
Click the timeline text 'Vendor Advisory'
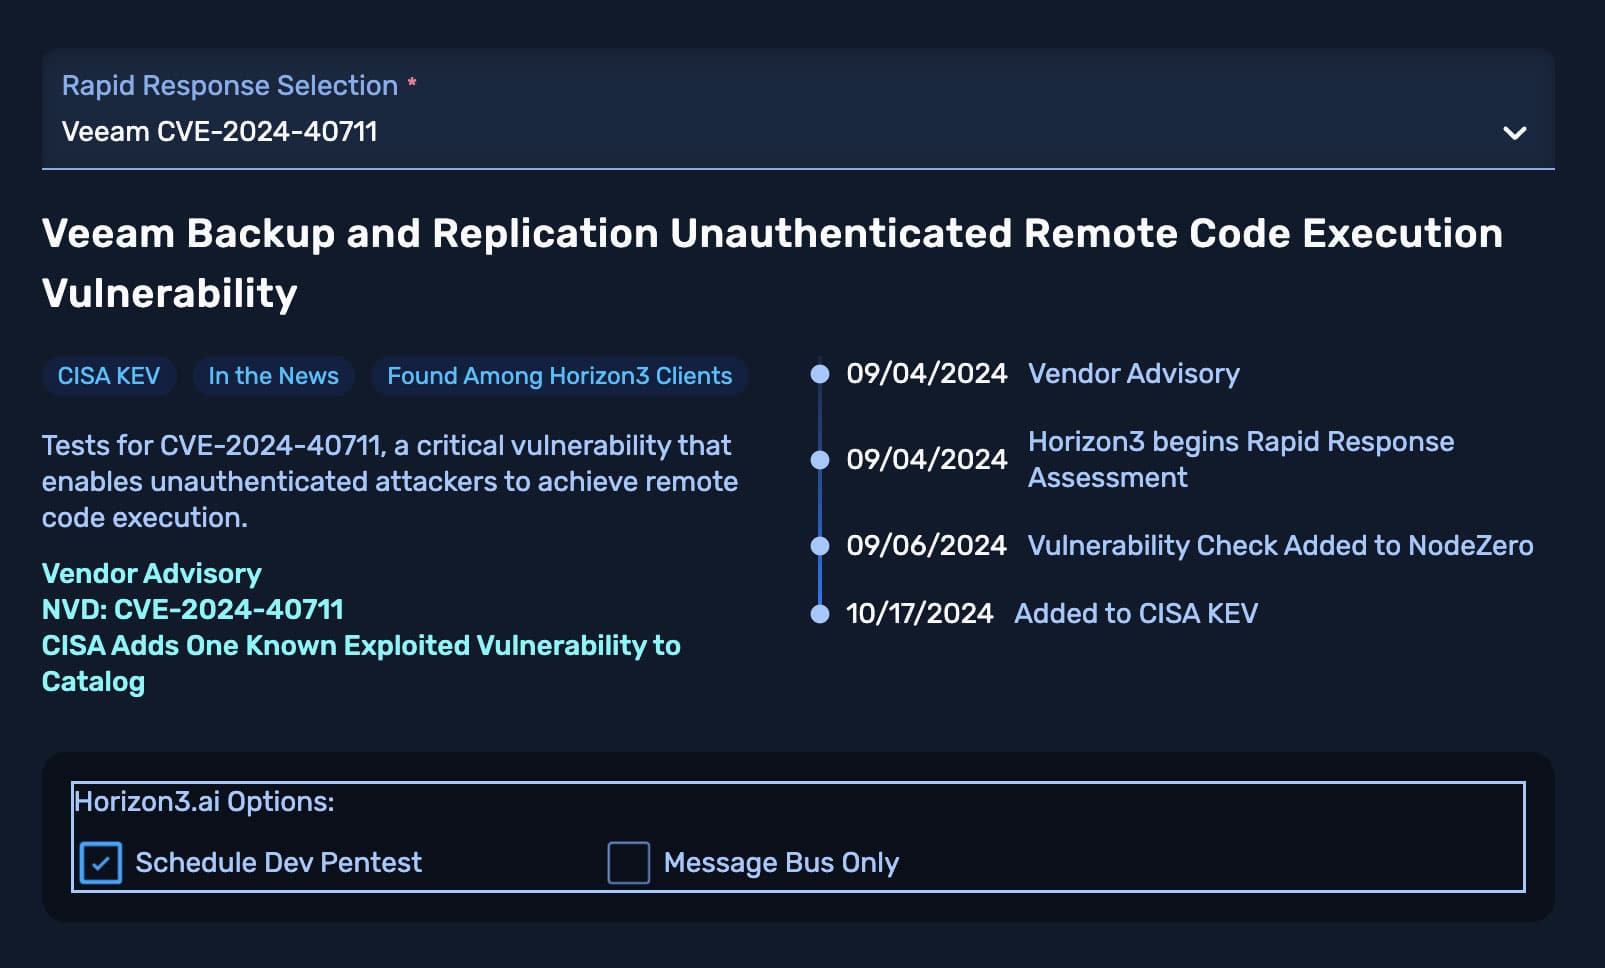pos(1134,374)
